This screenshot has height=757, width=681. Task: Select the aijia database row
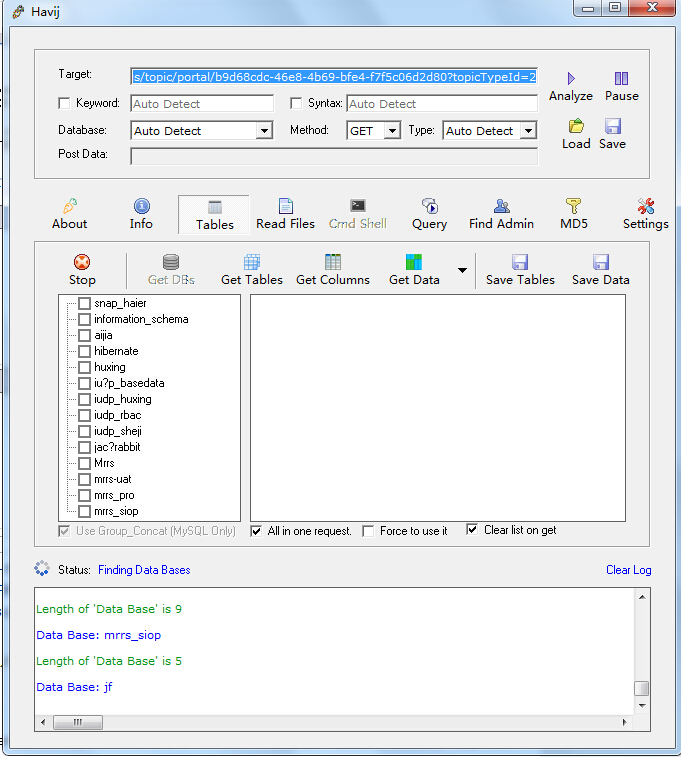[x=103, y=335]
